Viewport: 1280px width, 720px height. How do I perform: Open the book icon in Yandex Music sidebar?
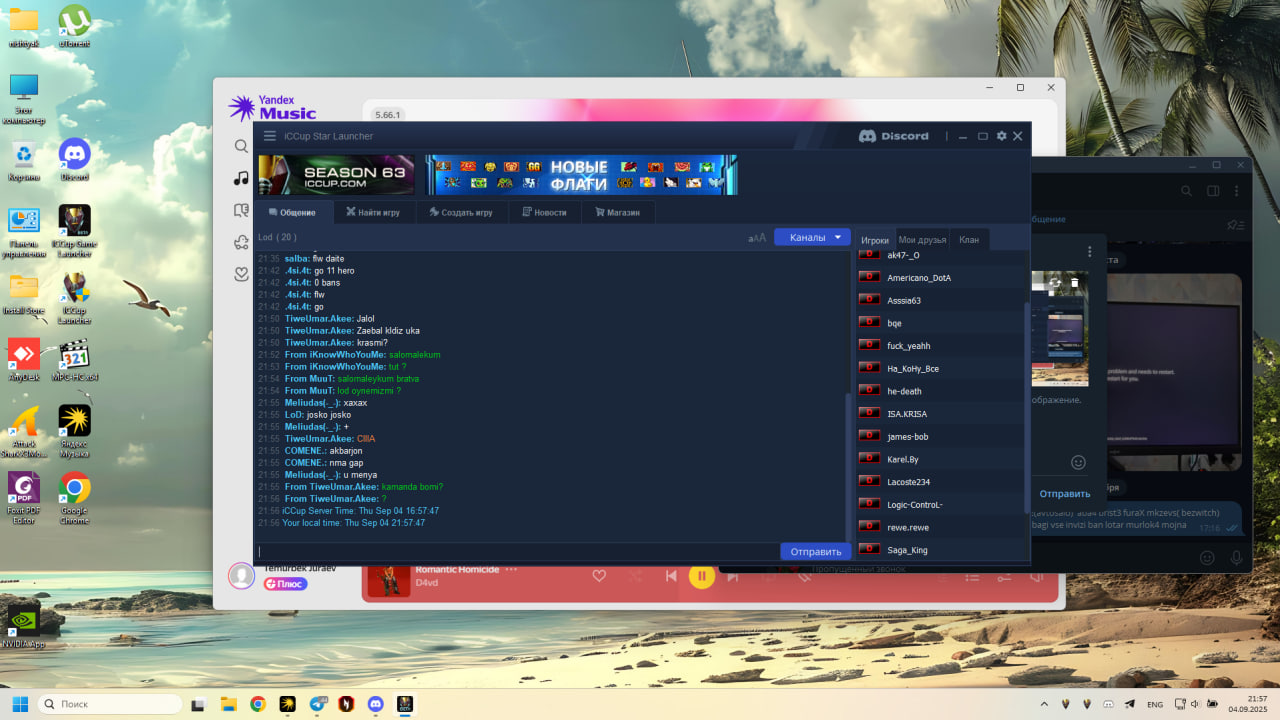click(x=241, y=210)
